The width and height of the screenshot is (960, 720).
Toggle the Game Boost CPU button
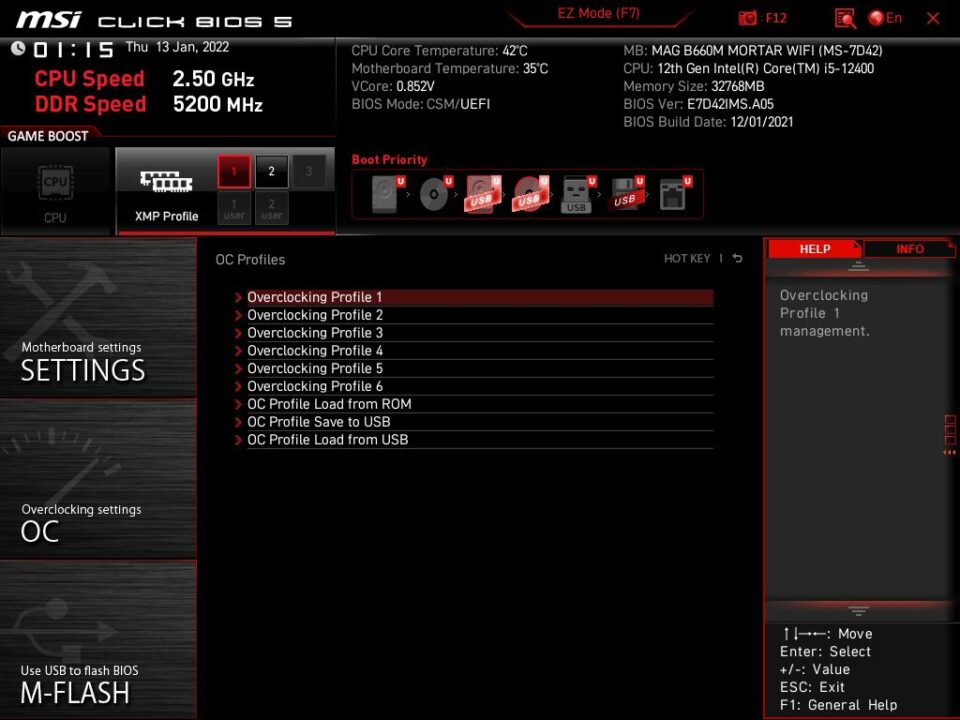pyautogui.click(x=55, y=191)
